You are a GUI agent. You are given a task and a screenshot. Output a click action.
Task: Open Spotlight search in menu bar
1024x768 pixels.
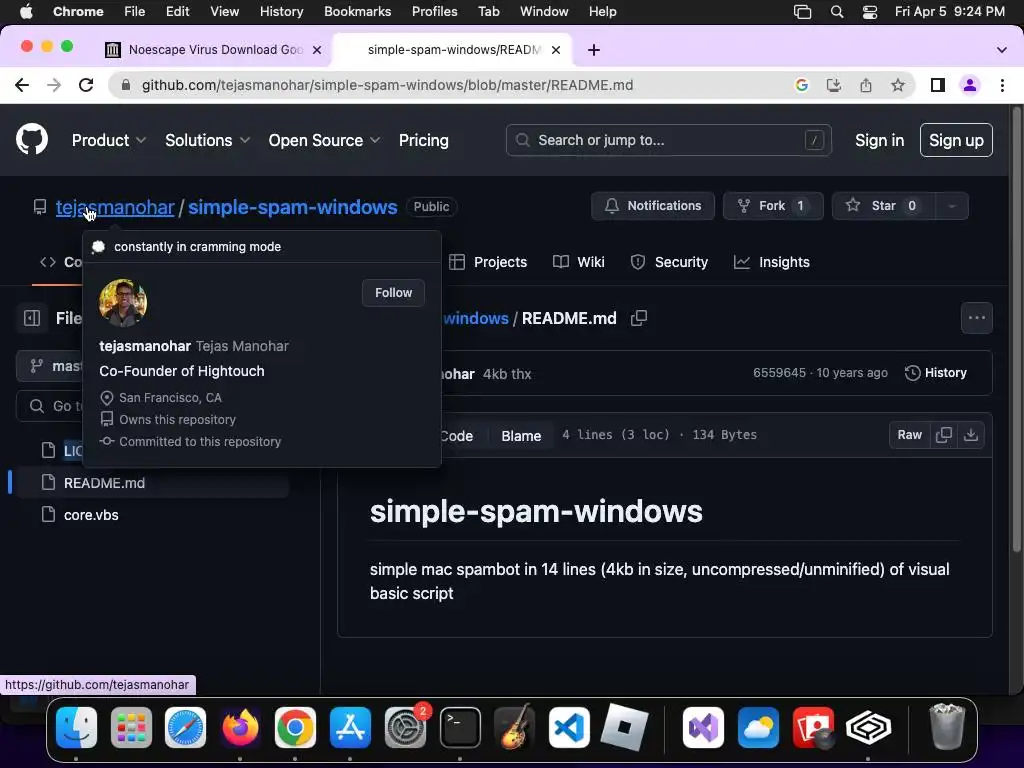pyautogui.click(x=837, y=12)
